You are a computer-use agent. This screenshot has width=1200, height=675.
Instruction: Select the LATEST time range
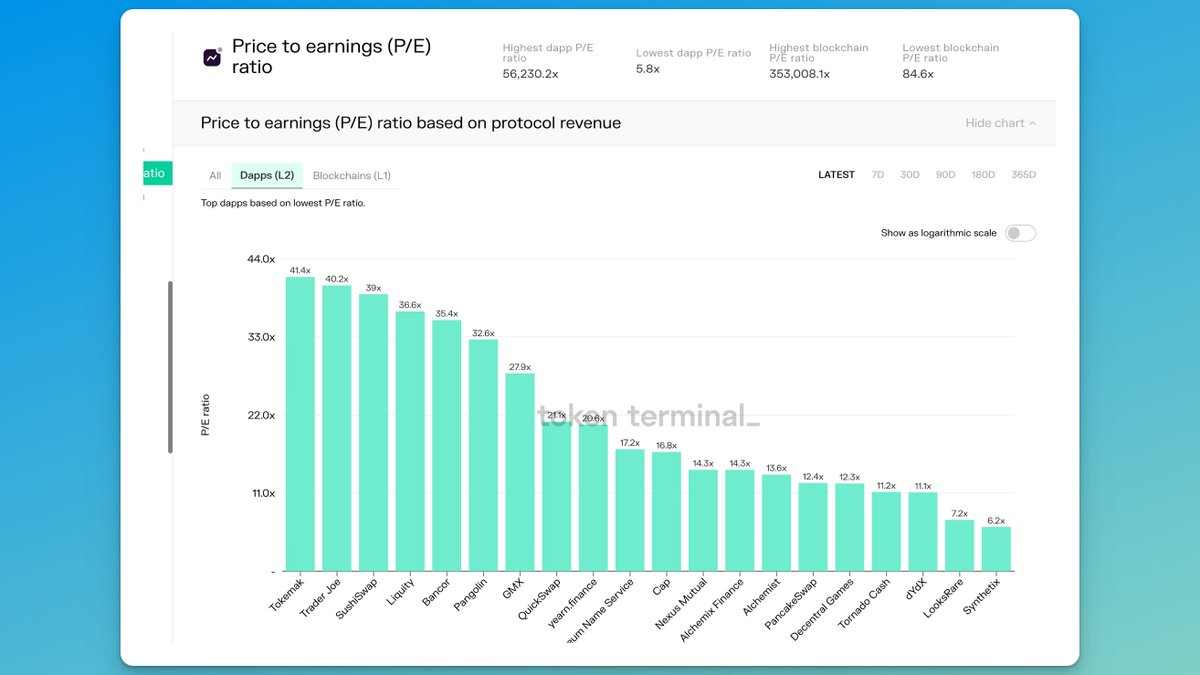[x=836, y=175]
